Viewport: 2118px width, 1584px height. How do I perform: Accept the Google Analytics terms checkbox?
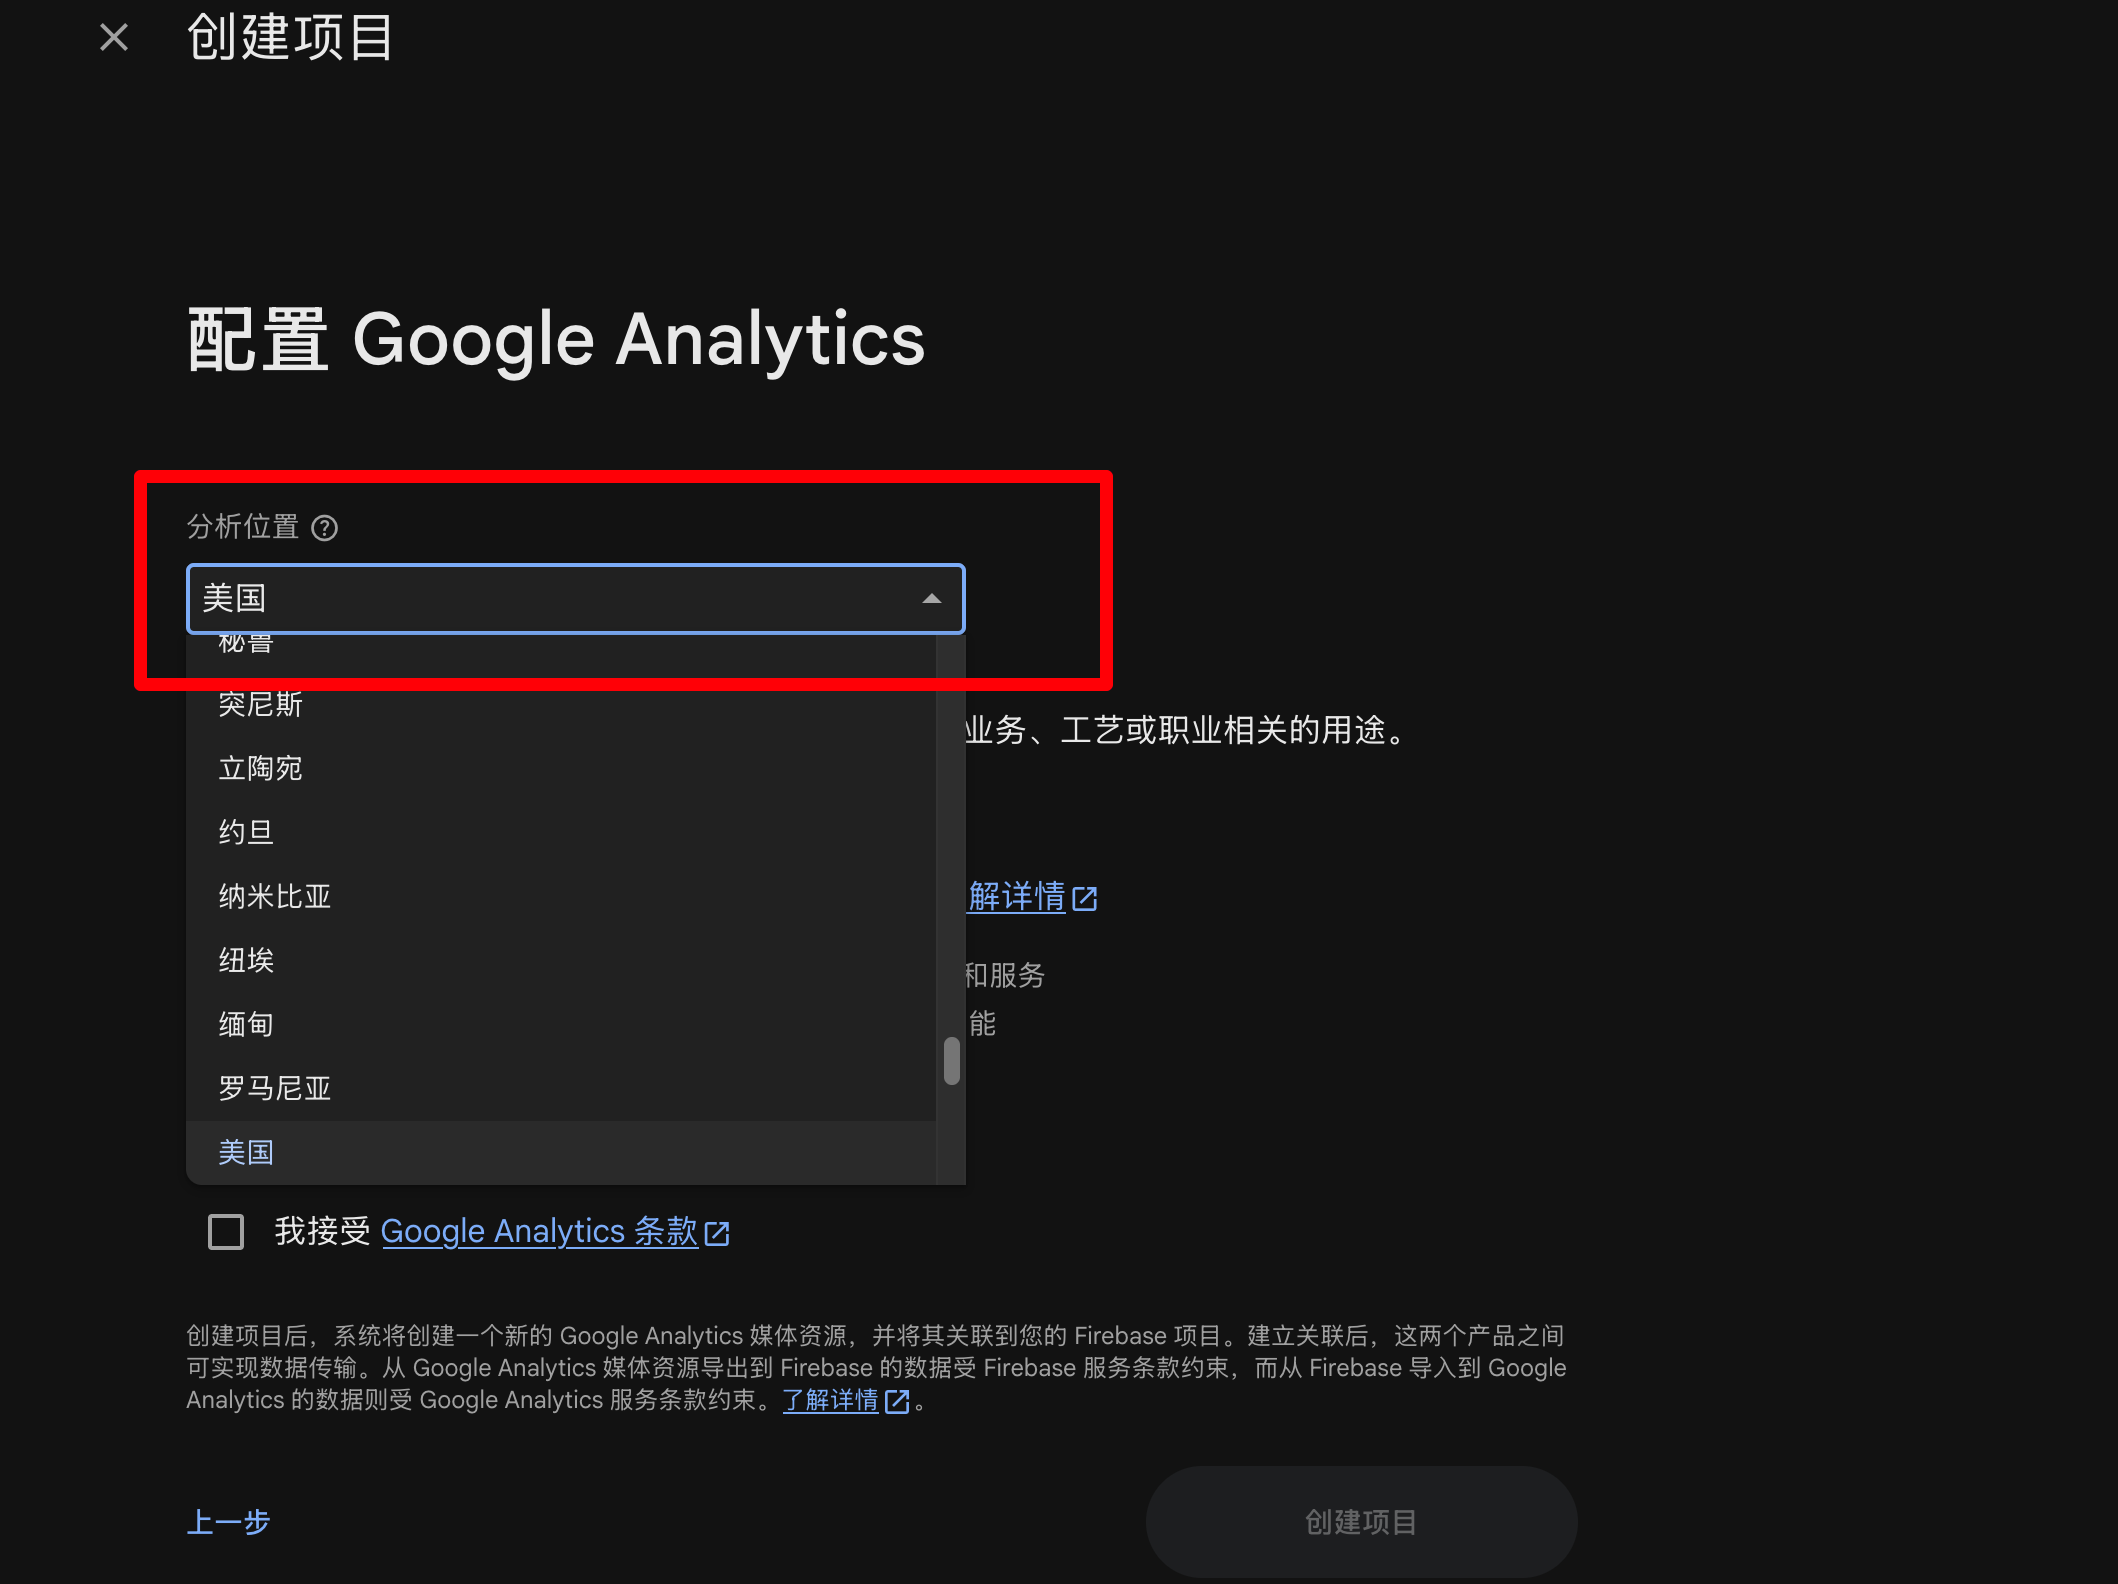(x=226, y=1232)
